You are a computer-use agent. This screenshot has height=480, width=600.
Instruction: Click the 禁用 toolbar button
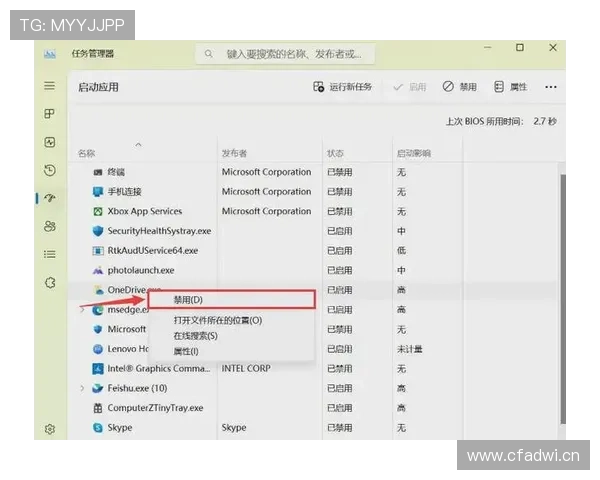tap(459, 87)
